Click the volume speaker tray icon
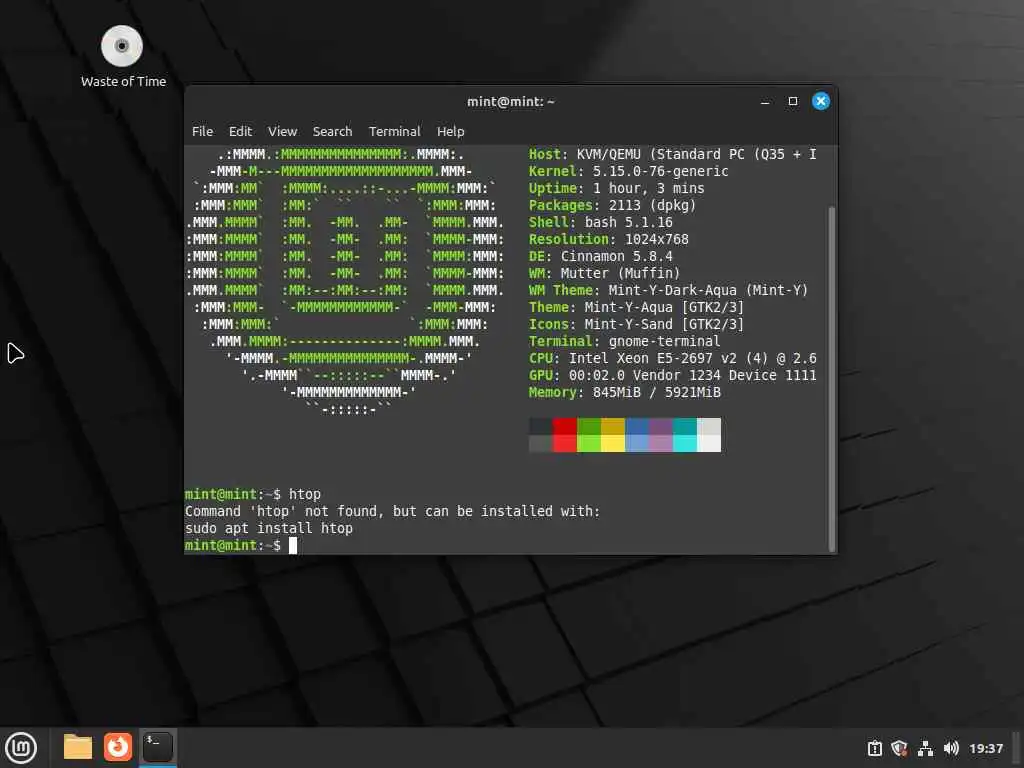 pyautogui.click(x=951, y=748)
